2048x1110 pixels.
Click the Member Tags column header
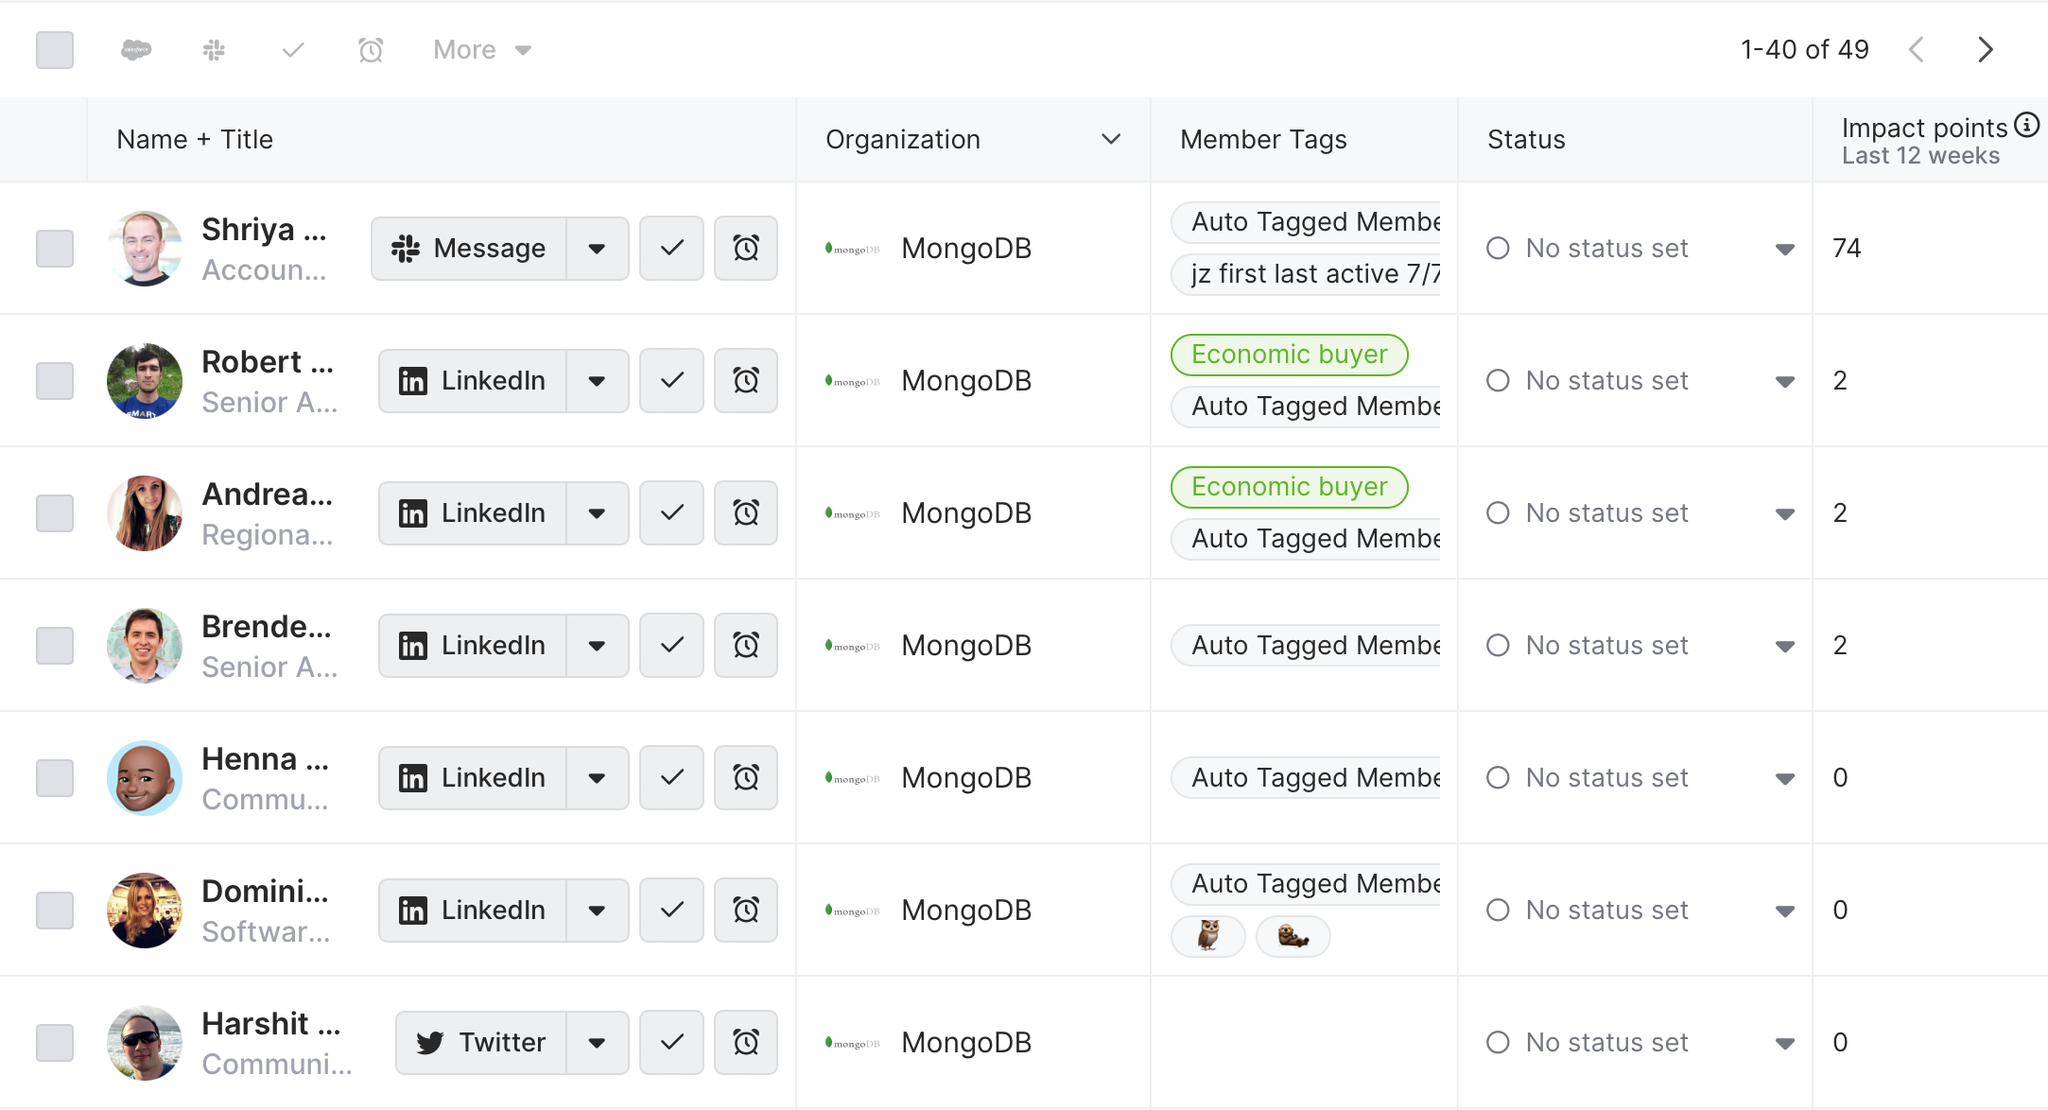click(1263, 140)
